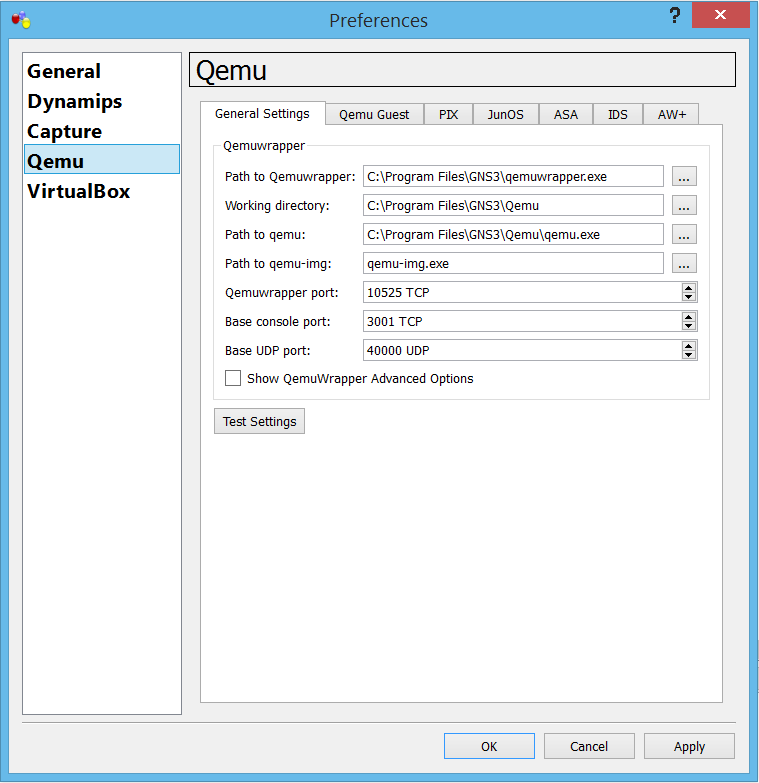Click the Working directory input field
The image size is (759, 783).
pyautogui.click(x=513, y=205)
